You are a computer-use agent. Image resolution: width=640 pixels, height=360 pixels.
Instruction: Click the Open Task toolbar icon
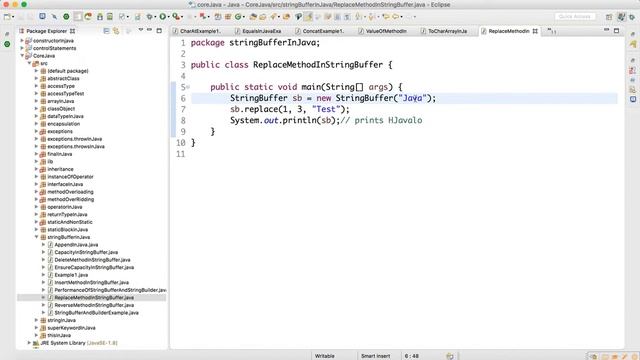[x=263, y=17]
